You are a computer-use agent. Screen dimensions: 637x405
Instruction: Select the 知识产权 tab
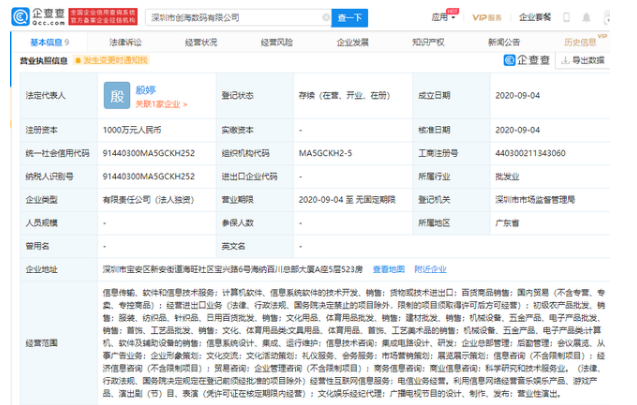click(x=428, y=42)
